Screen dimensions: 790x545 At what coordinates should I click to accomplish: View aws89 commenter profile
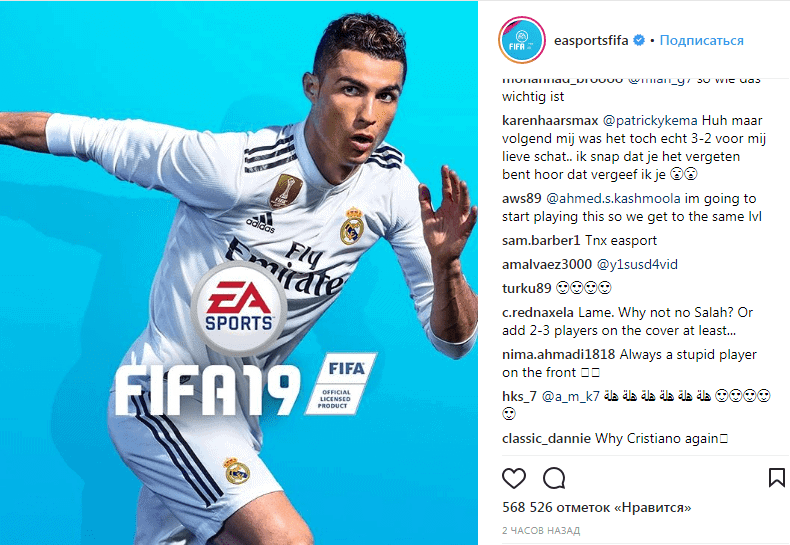[521, 198]
